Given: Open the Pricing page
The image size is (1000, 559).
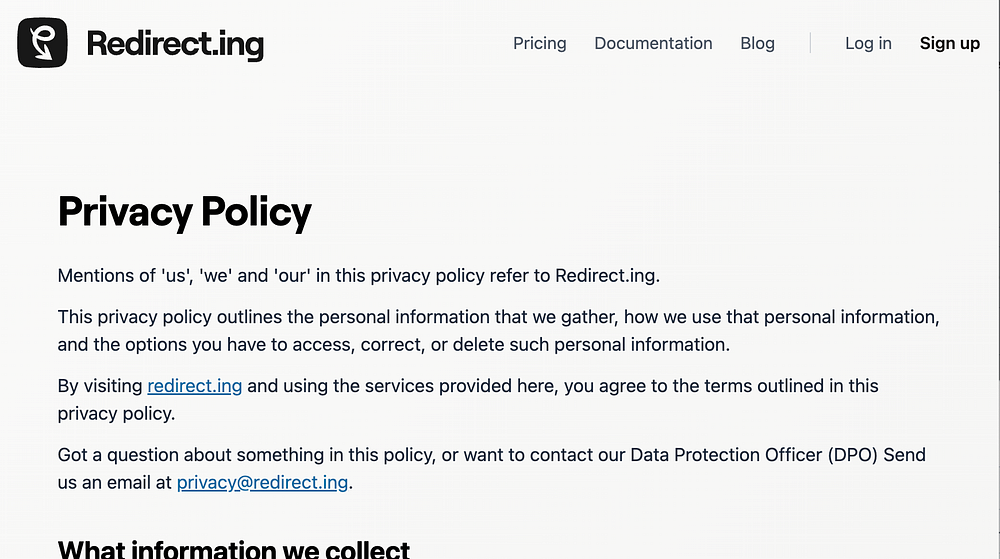Looking at the screenshot, I should [539, 43].
